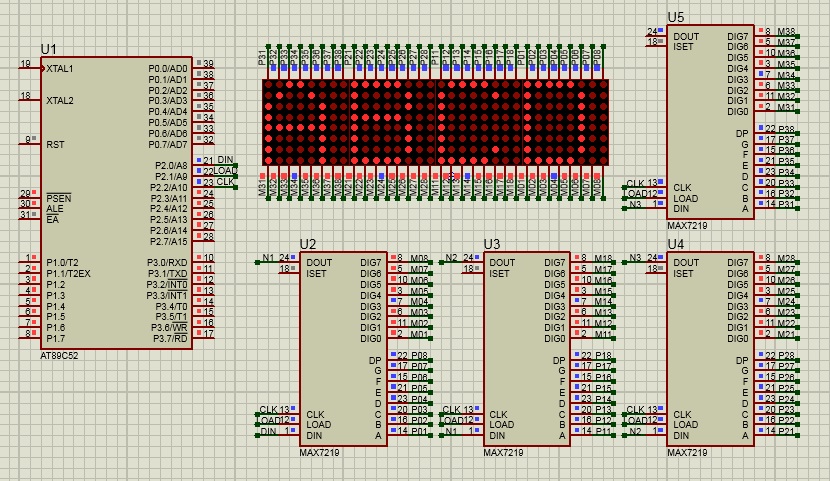Click the DIN net label at P2.0/A8
This screenshot has width=830, height=481.
(x=225, y=160)
